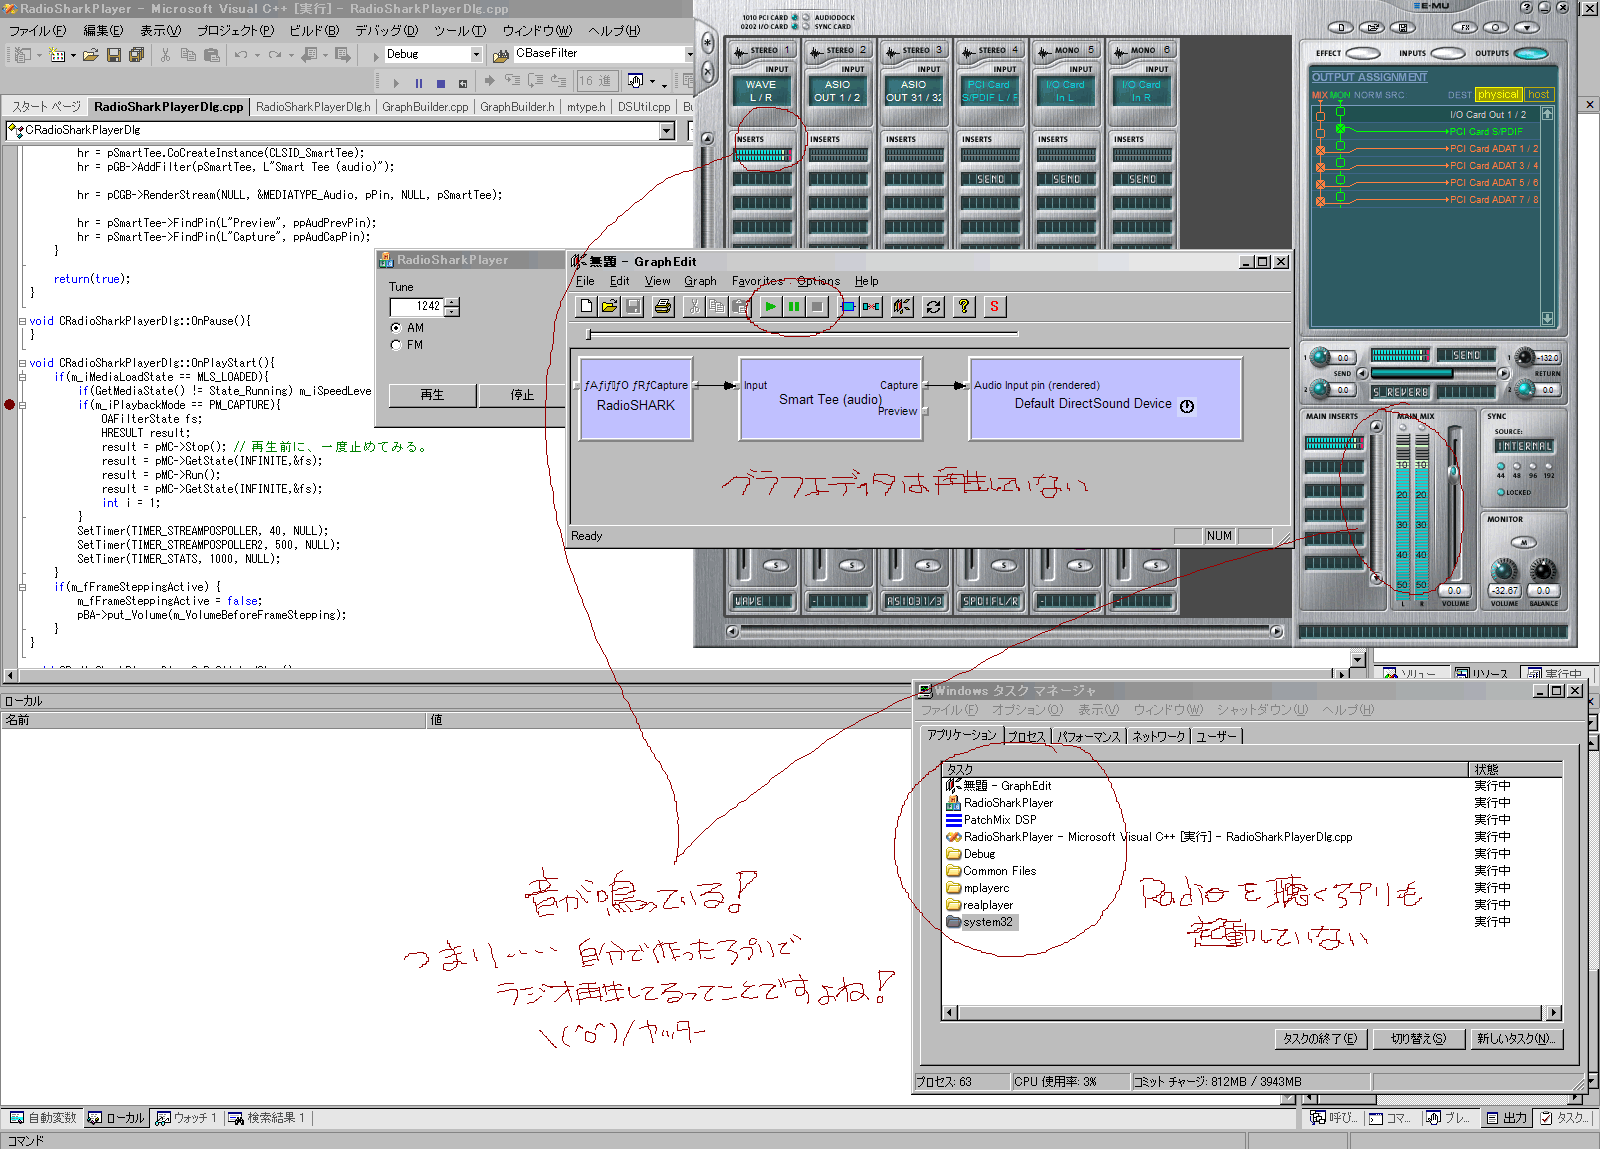The height and width of the screenshot is (1149, 1600).
Task: Click the Pause button in GraphEdit toolbar
Action: click(794, 307)
